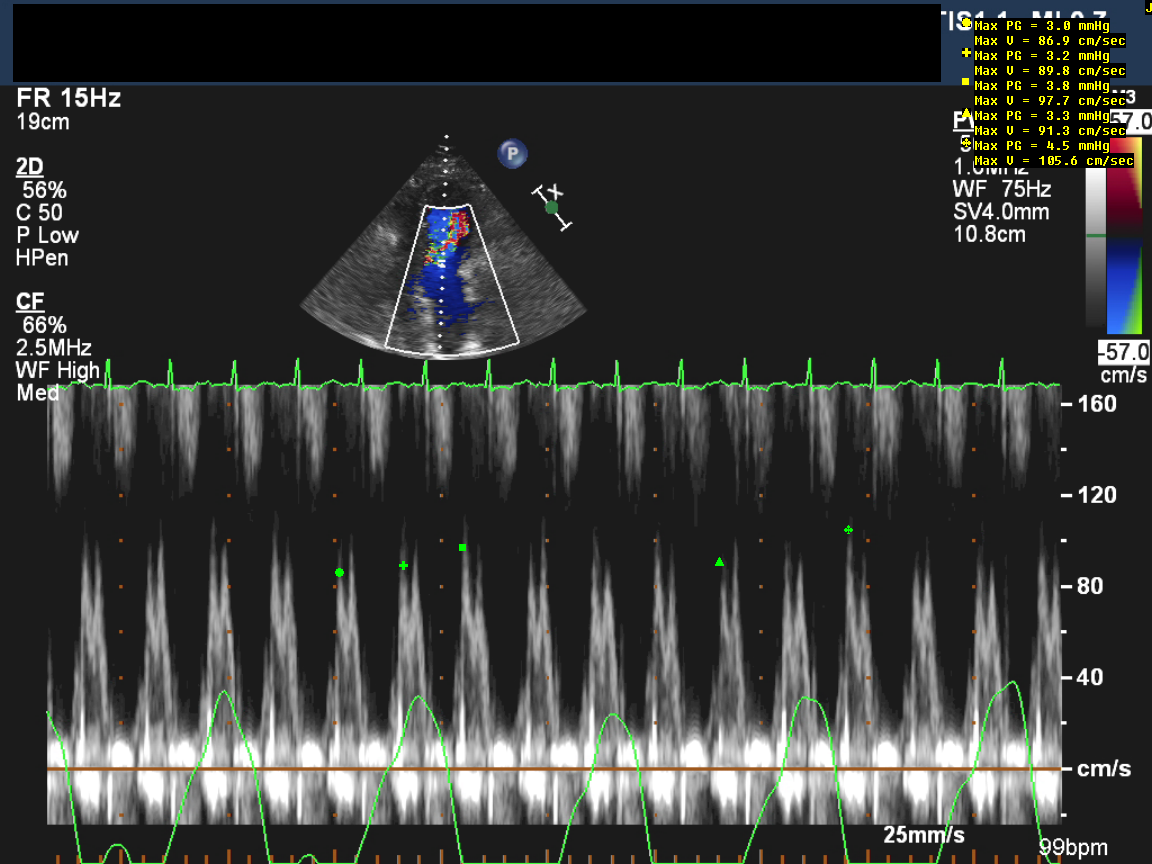Click green circle marker on Doppler peak
The width and height of the screenshot is (1152, 864).
click(x=339, y=573)
